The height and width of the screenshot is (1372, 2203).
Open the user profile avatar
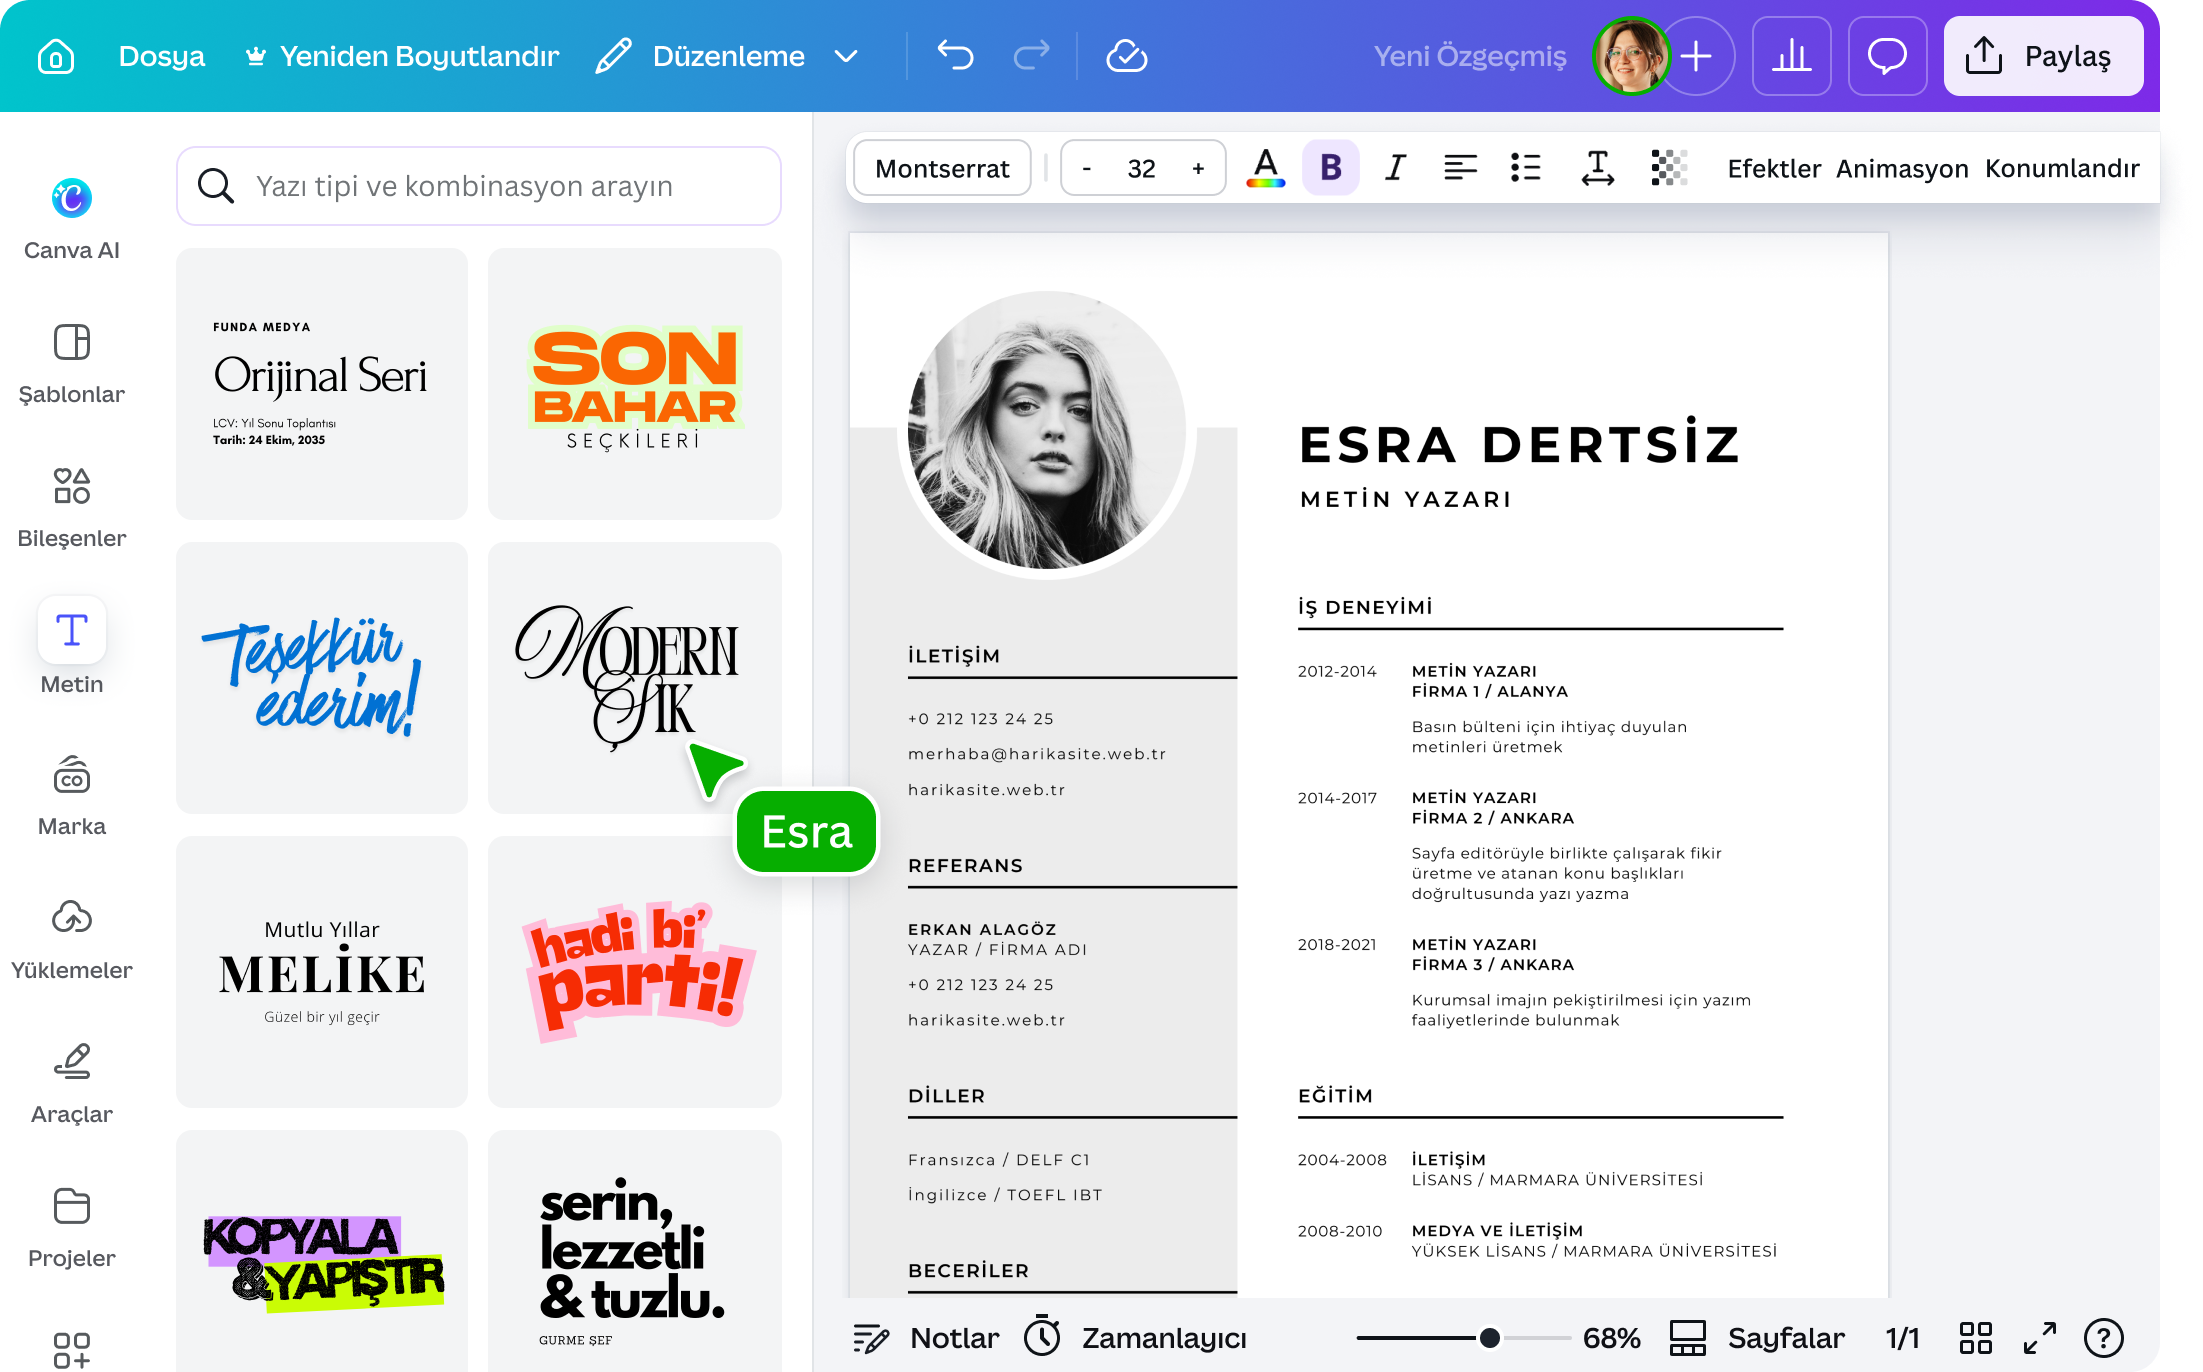point(1631,56)
